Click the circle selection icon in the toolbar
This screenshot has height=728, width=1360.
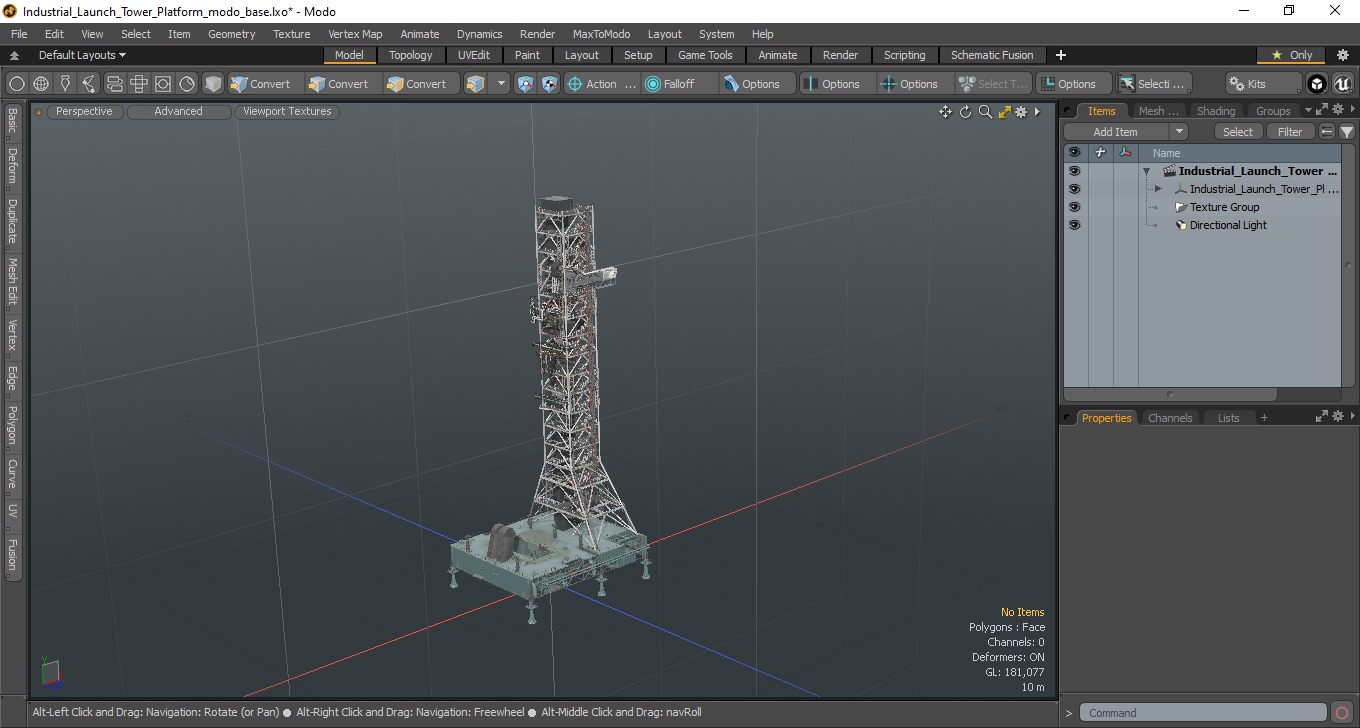tap(17, 84)
